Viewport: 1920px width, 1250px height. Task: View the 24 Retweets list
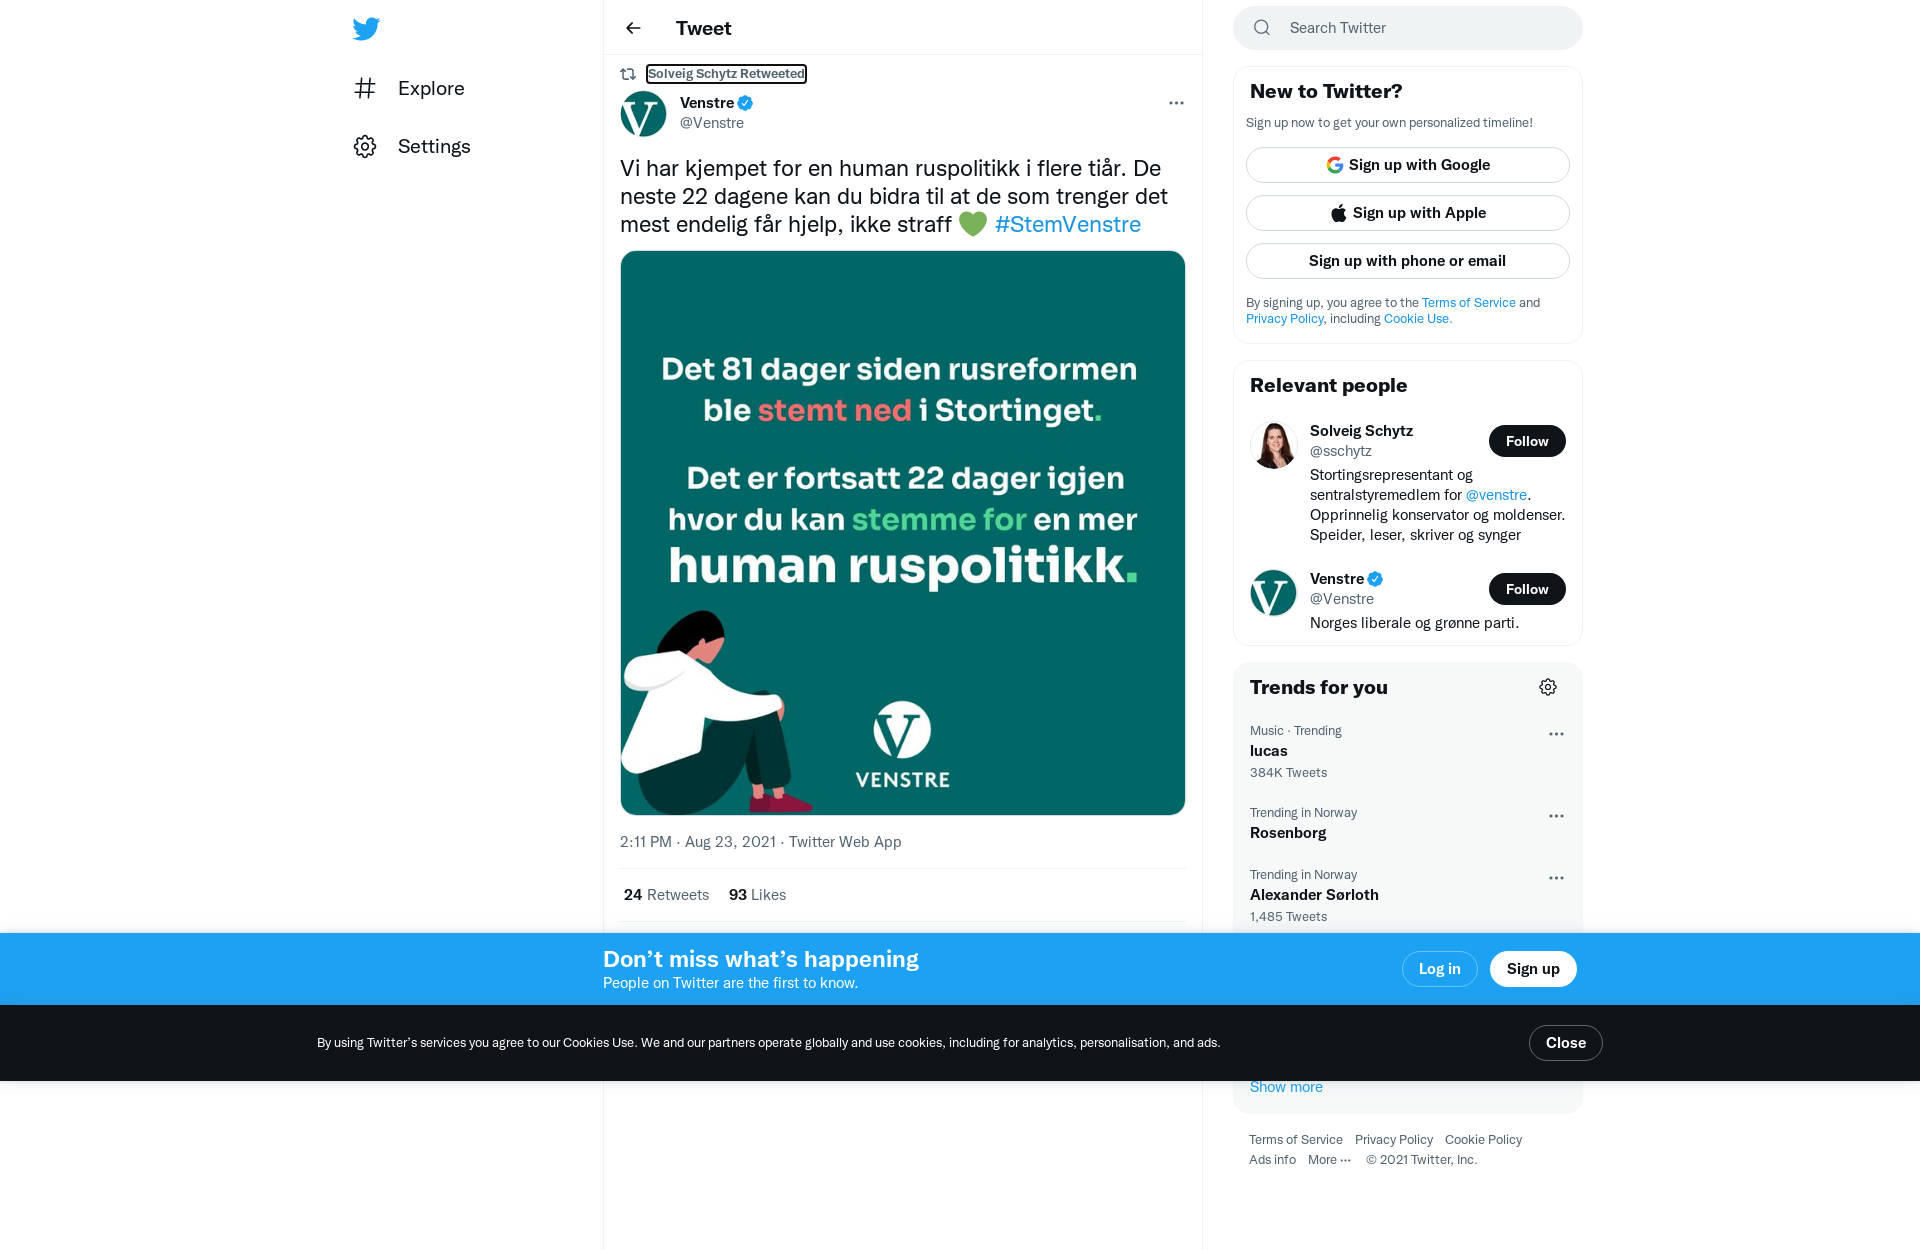click(666, 895)
